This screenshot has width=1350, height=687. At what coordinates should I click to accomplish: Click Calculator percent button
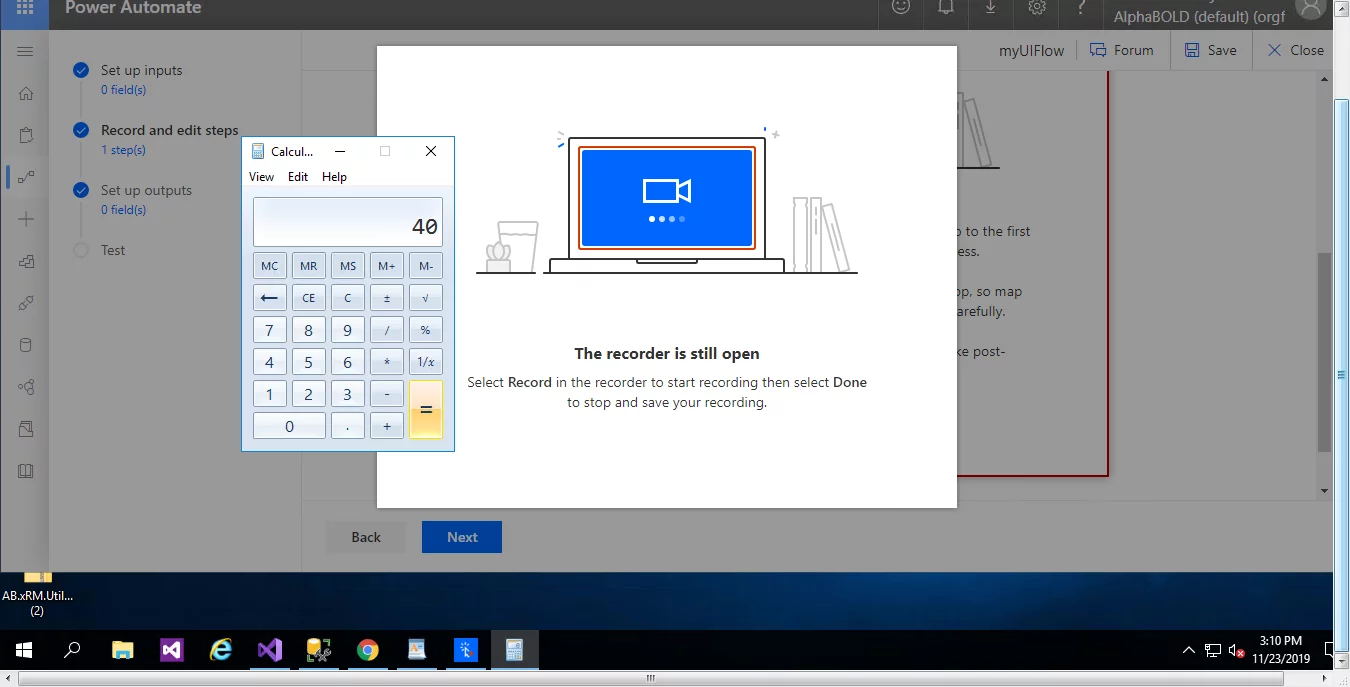[x=426, y=330]
